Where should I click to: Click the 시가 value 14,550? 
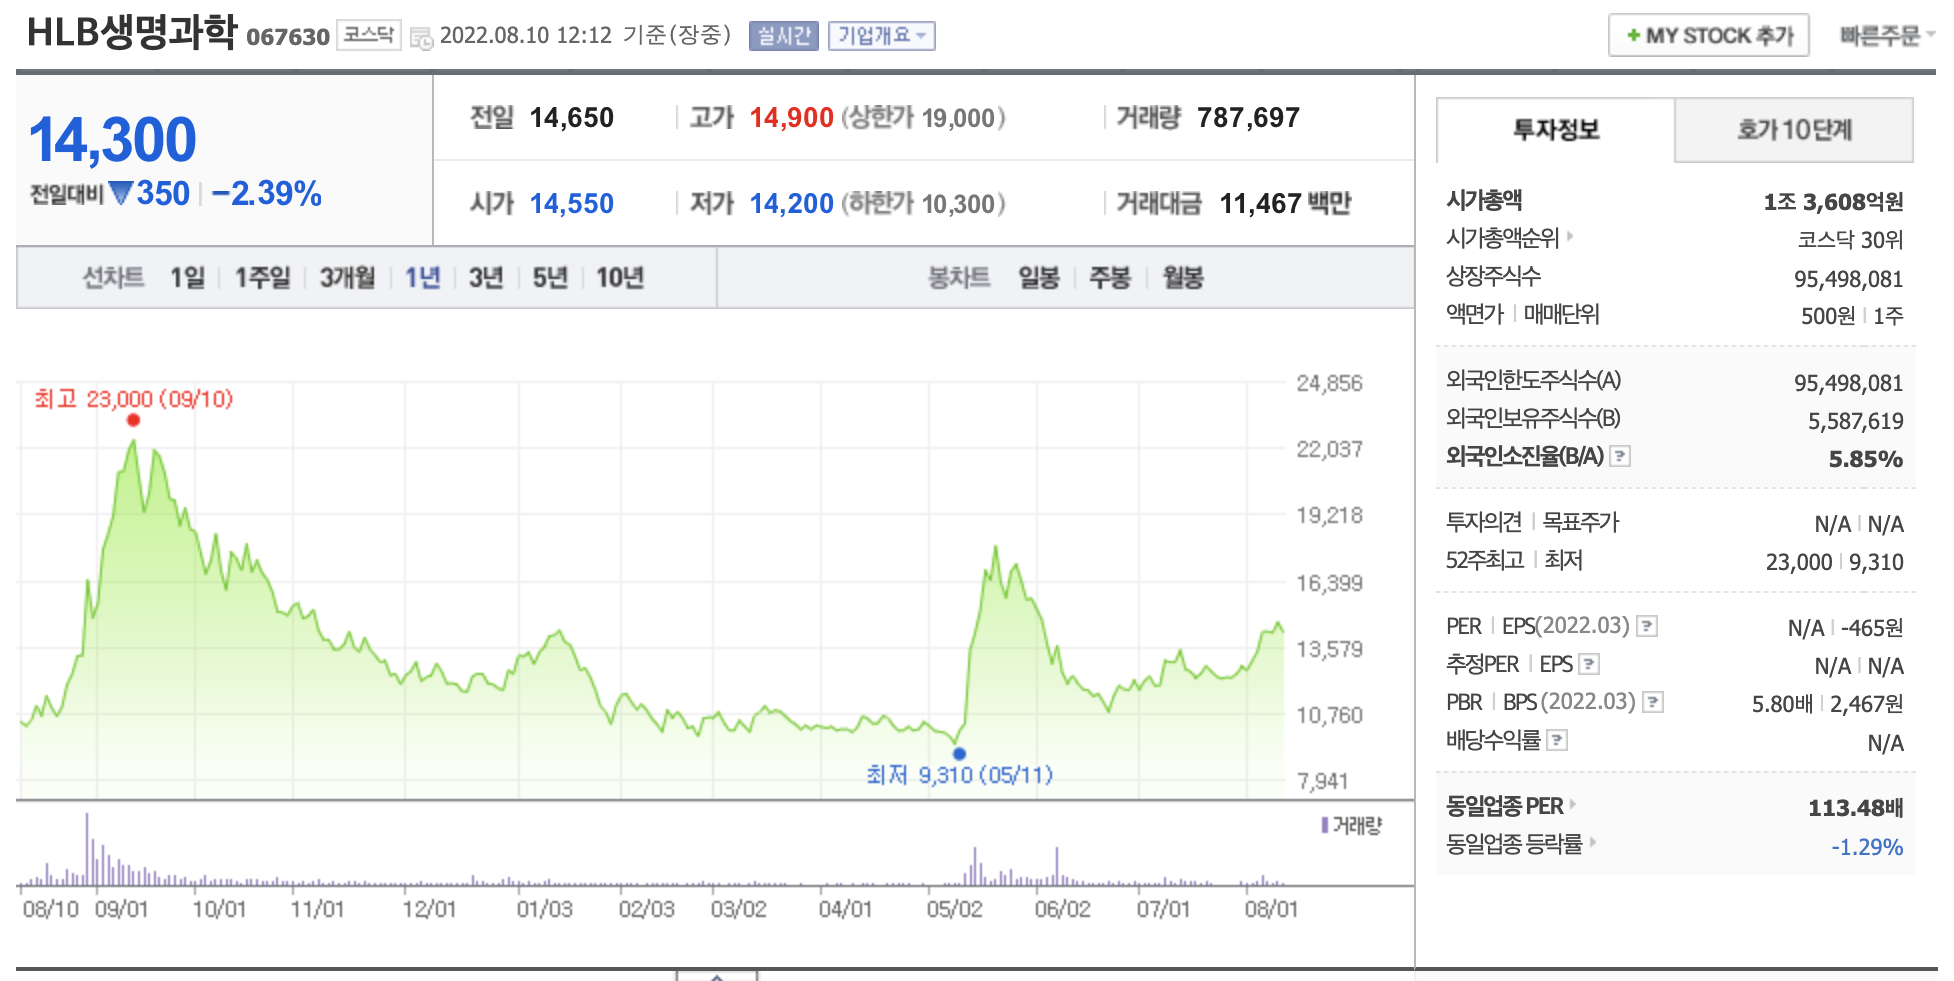pos(571,204)
